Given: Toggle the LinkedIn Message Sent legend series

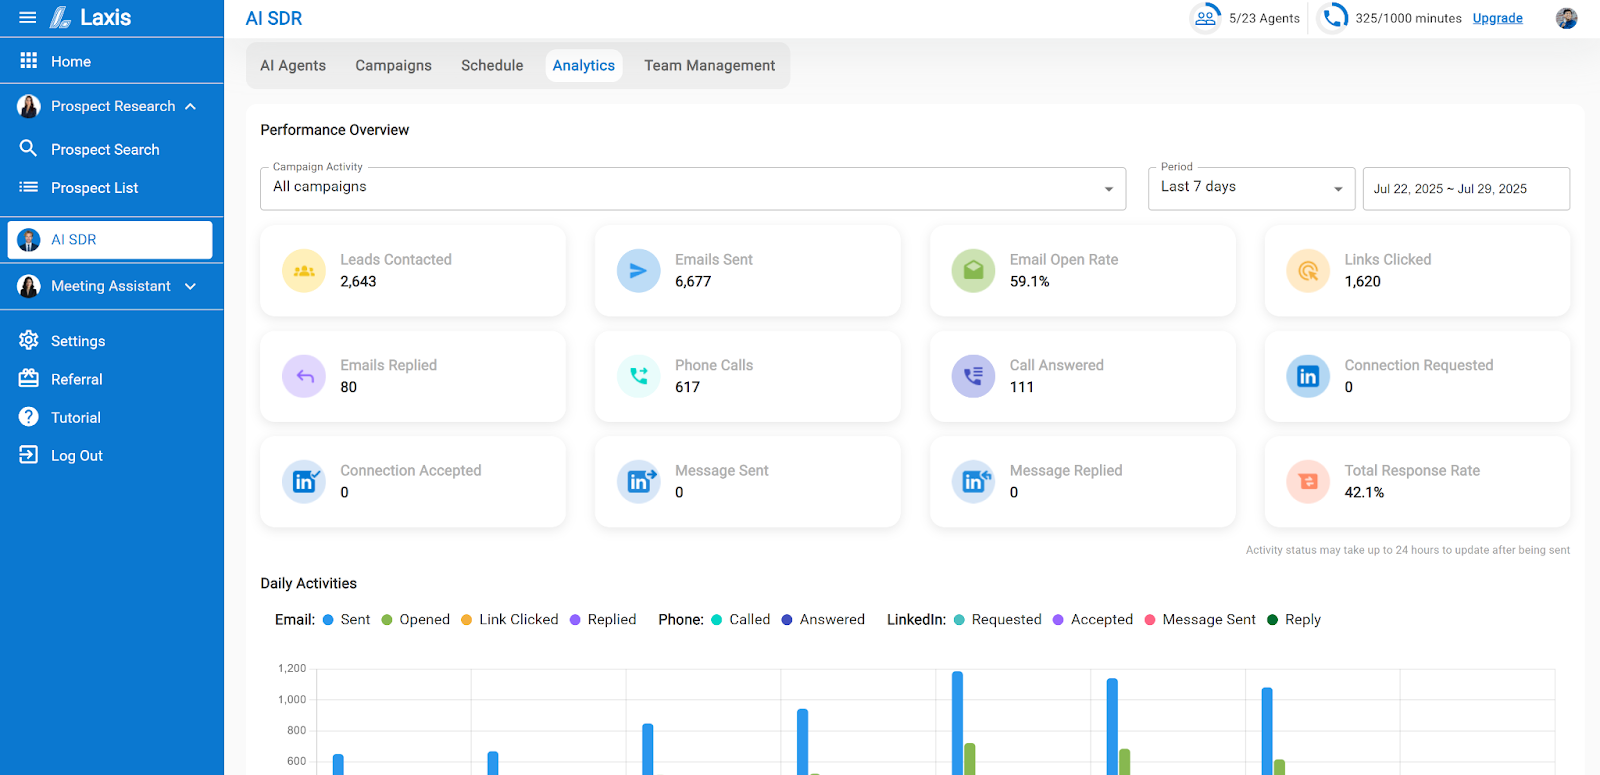Looking at the screenshot, I should click(1200, 620).
